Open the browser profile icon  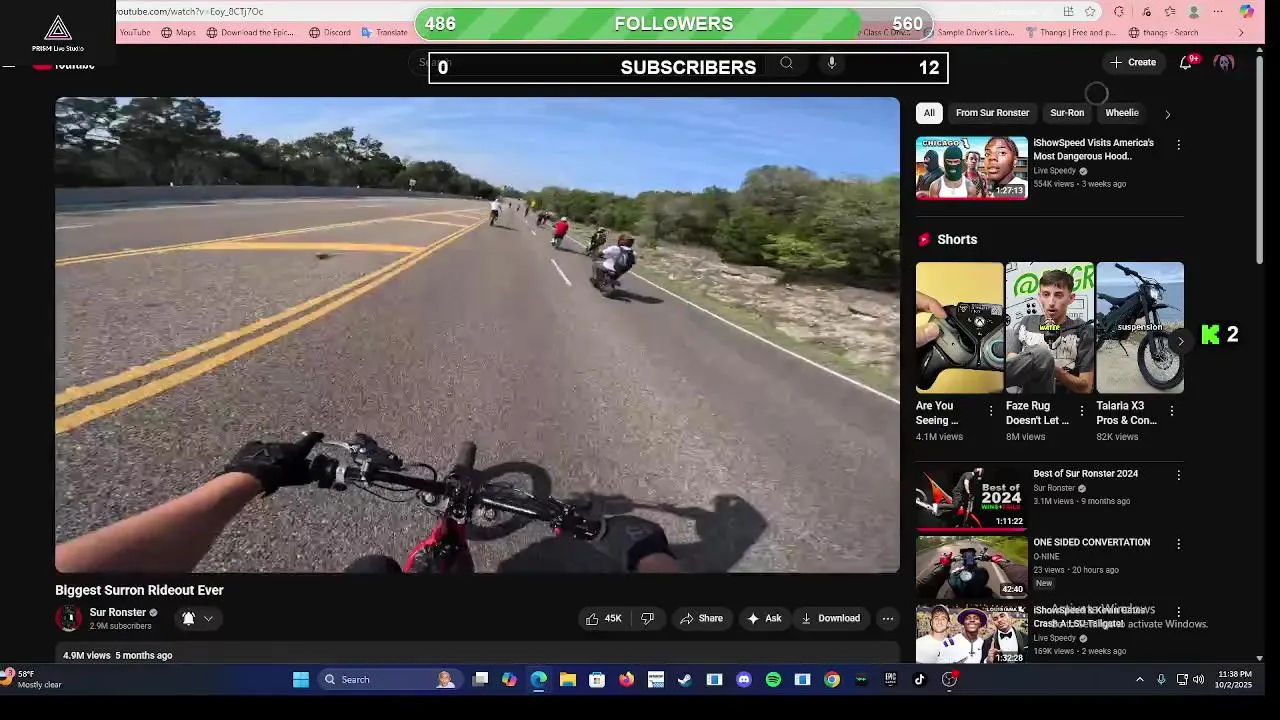[1194, 11]
